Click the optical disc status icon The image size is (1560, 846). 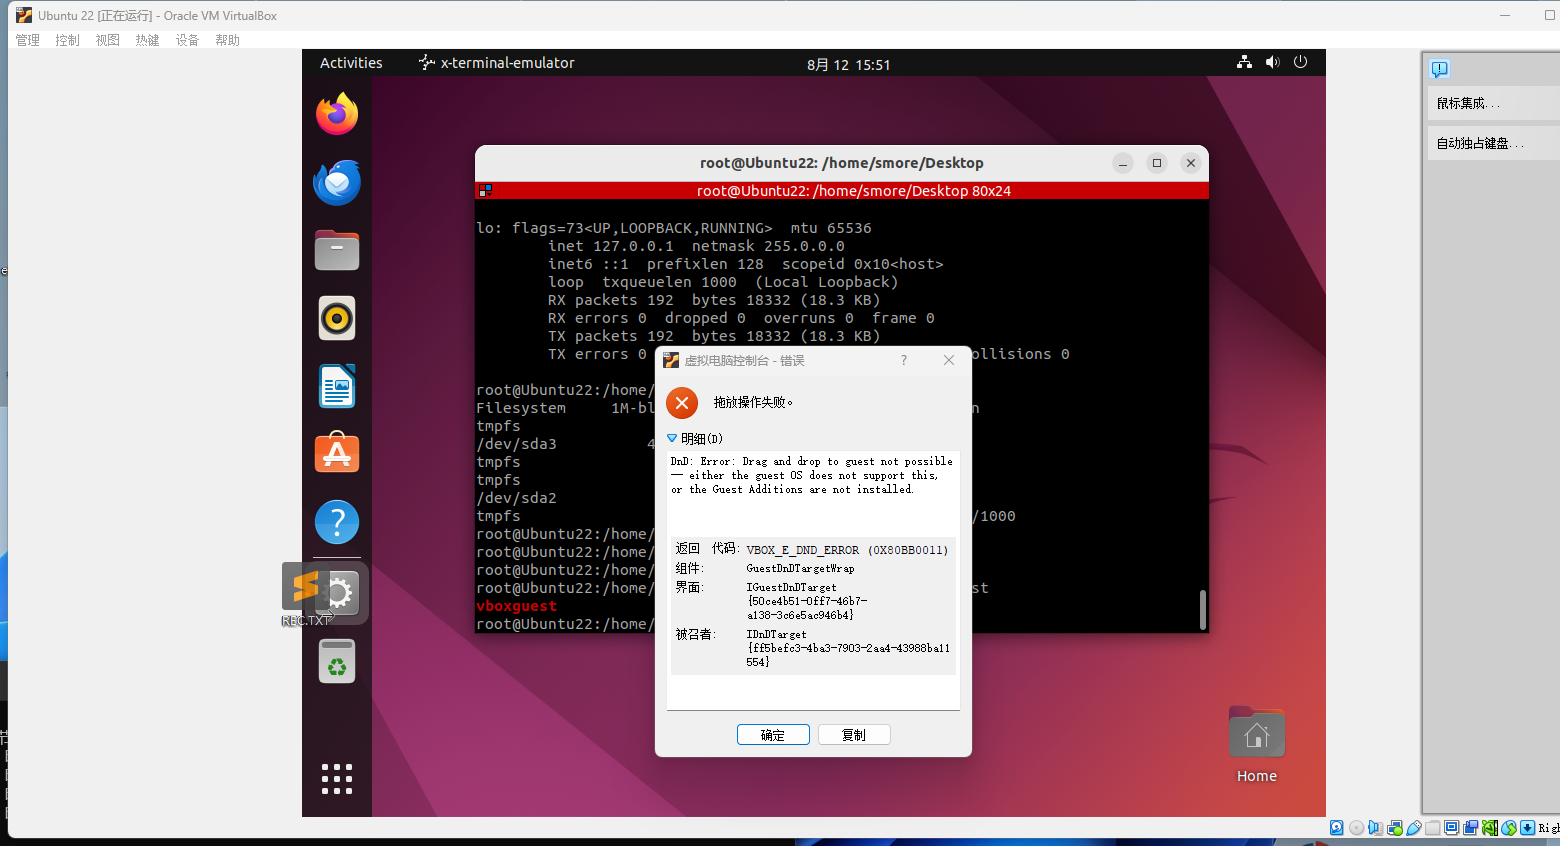coord(1356,828)
